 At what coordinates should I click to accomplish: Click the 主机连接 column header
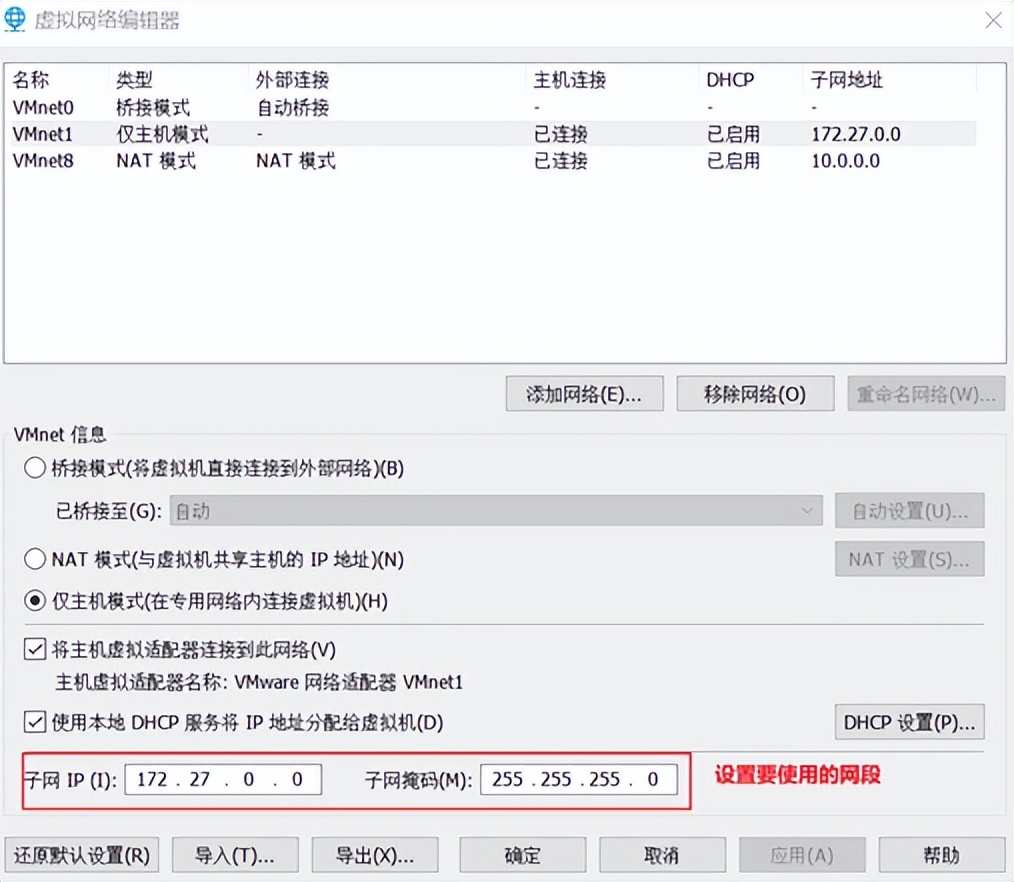(612, 80)
